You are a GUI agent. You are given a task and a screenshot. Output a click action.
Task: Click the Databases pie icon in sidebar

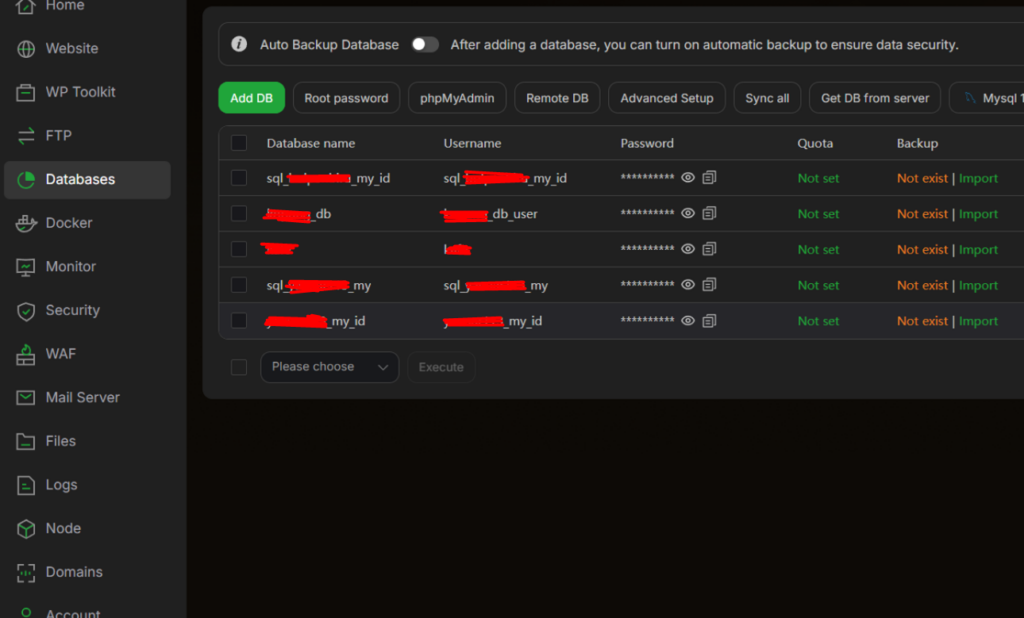pyautogui.click(x=25, y=180)
